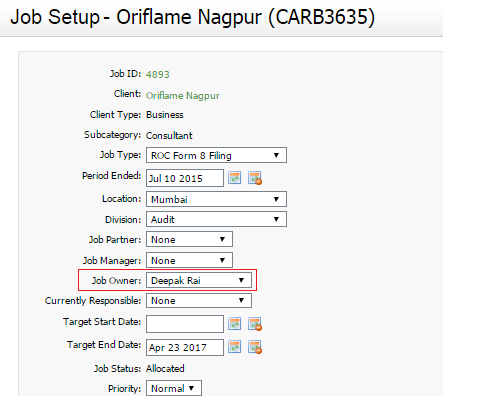The width and height of the screenshot is (480, 400).
Task: Open calendar picker for Period Ended
Action: (x=234, y=178)
